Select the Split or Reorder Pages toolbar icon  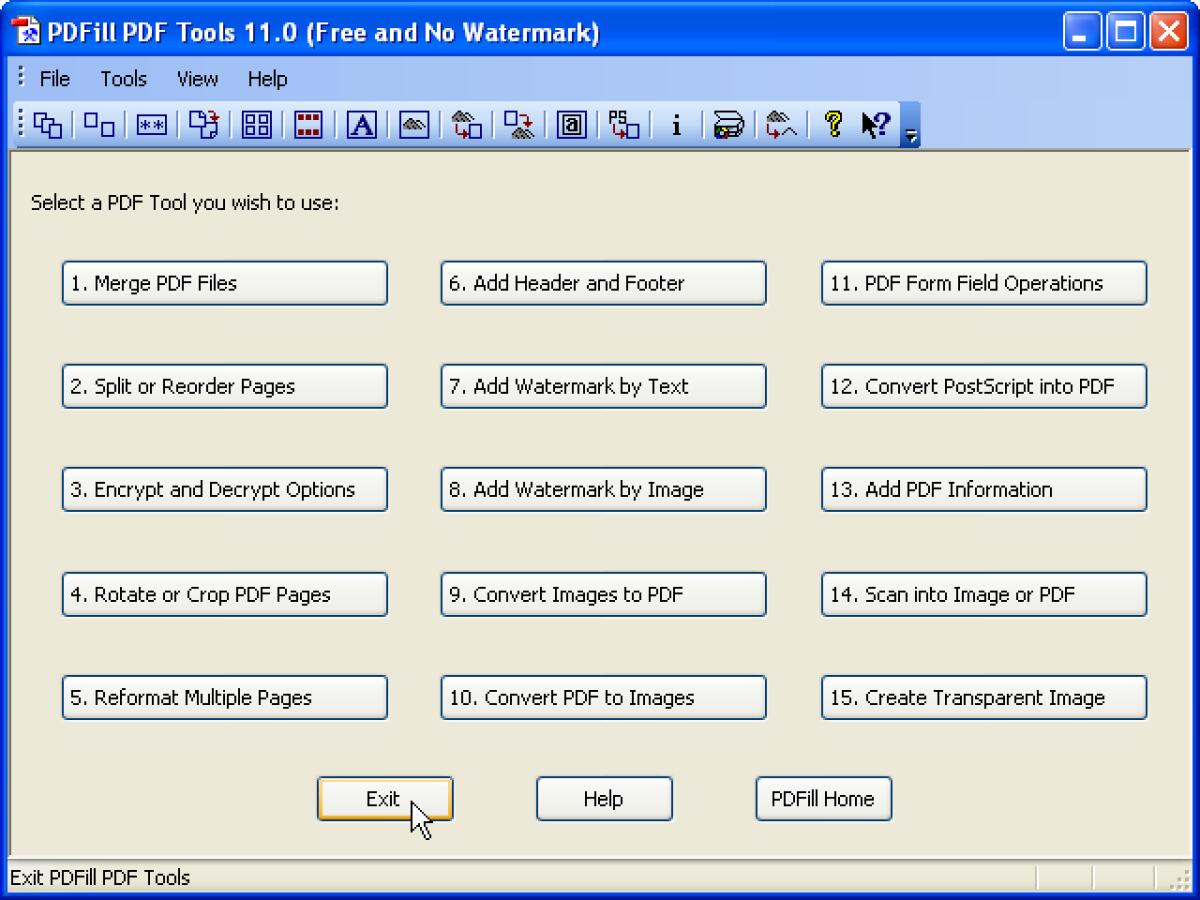coord(98,124)
